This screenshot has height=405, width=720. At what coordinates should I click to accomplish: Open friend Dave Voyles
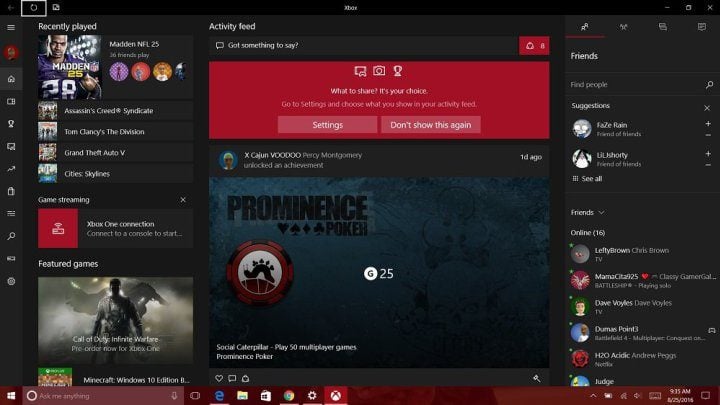643,307
